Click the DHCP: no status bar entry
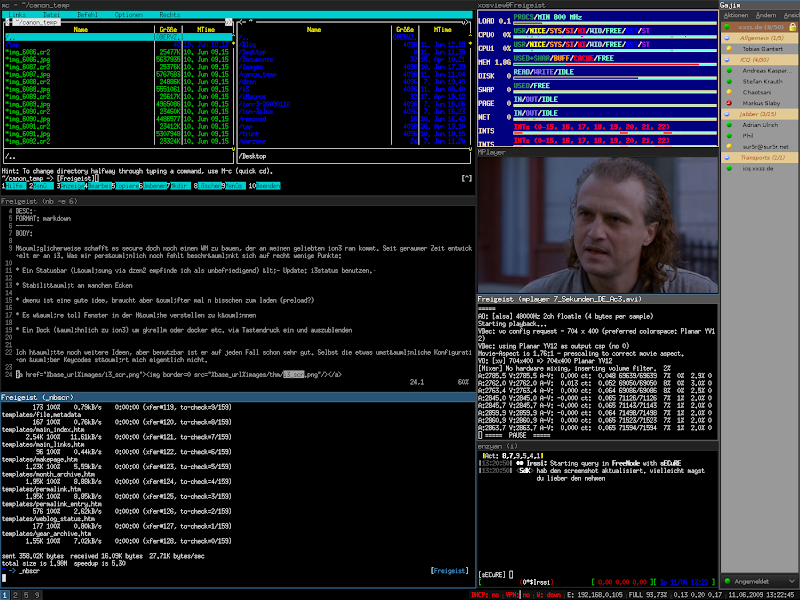 tap(485, 595)
